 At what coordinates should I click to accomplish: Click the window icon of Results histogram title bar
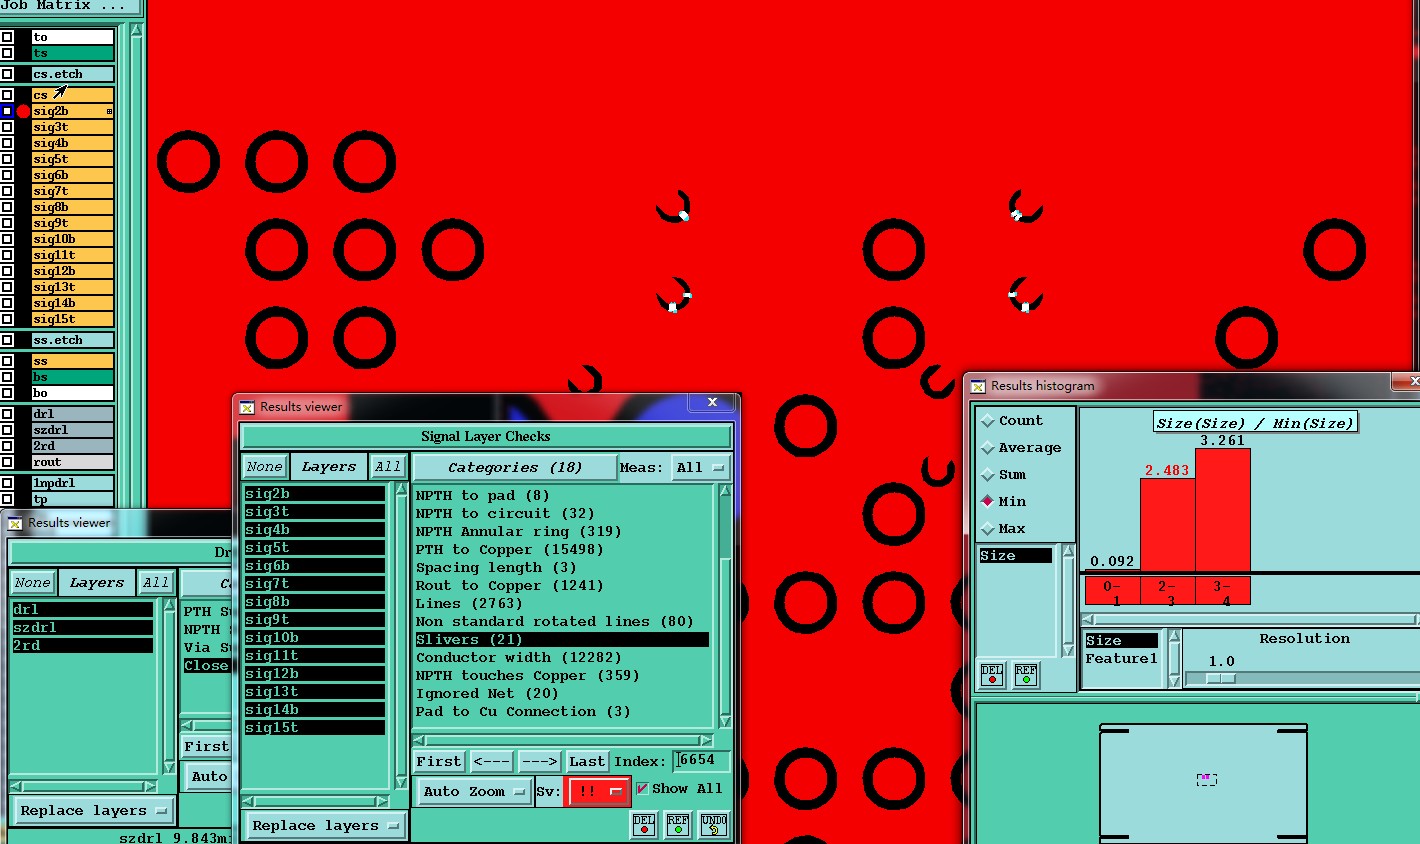pos(977,386)
